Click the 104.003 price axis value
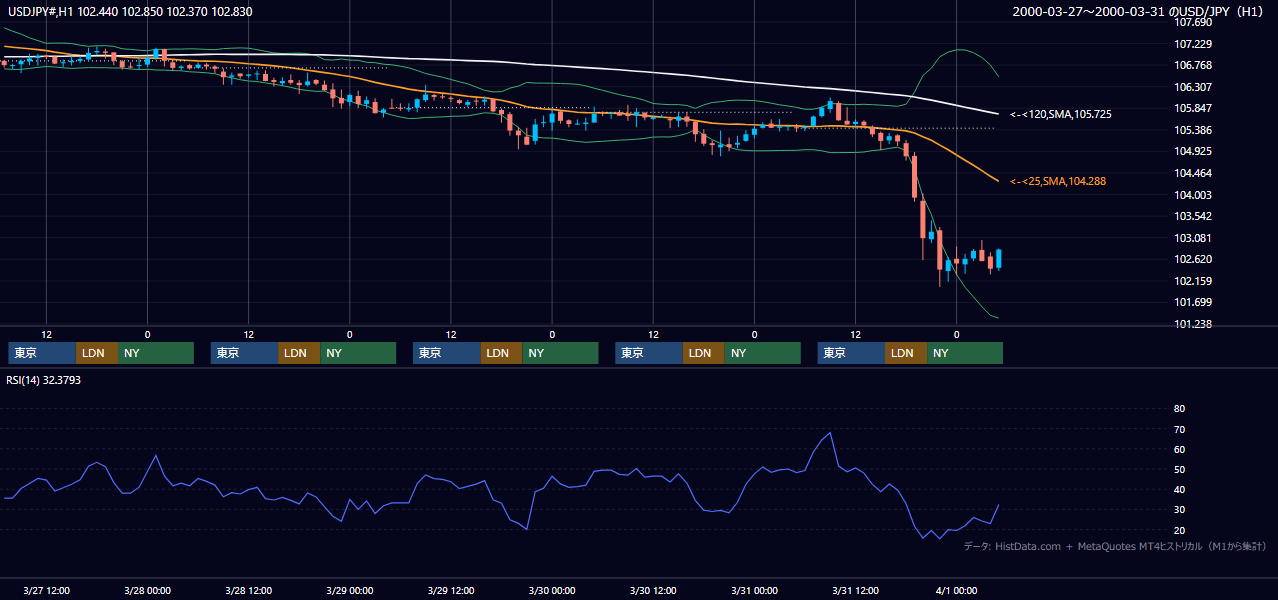 click(1191, 195)
